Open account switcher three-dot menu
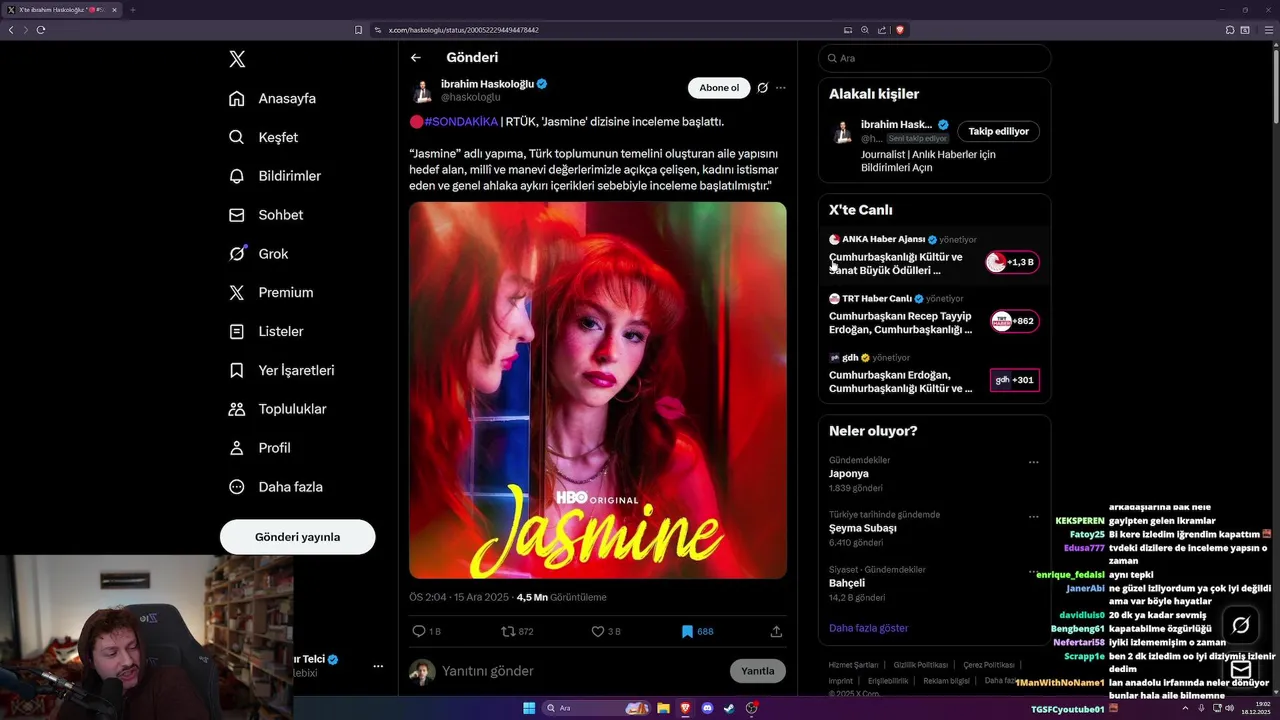 [x=378, y=666]
